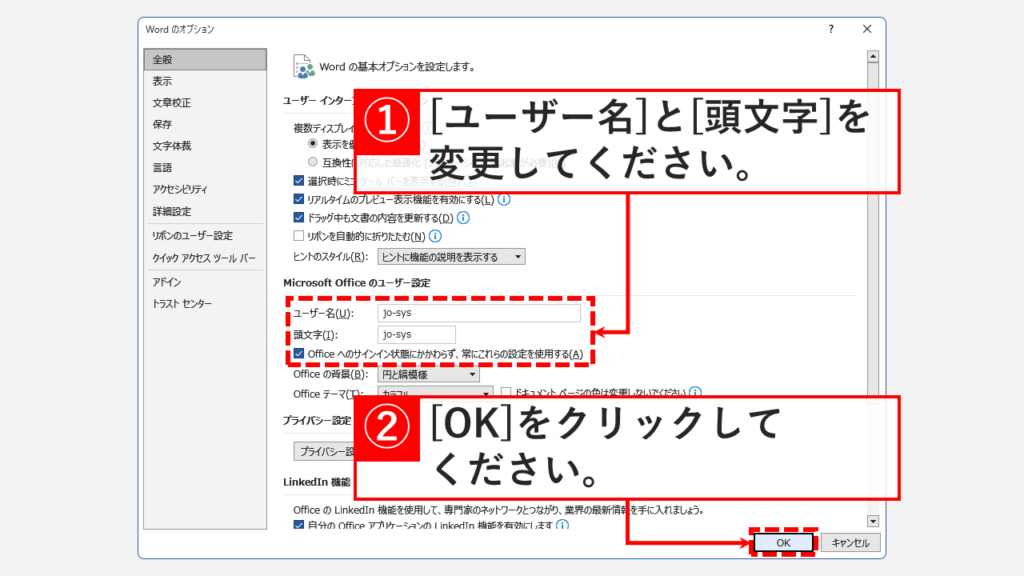Viewport: 1024px width, 576px height.
Task: Click the scrollbar up arrow
Action: (873, 56)
